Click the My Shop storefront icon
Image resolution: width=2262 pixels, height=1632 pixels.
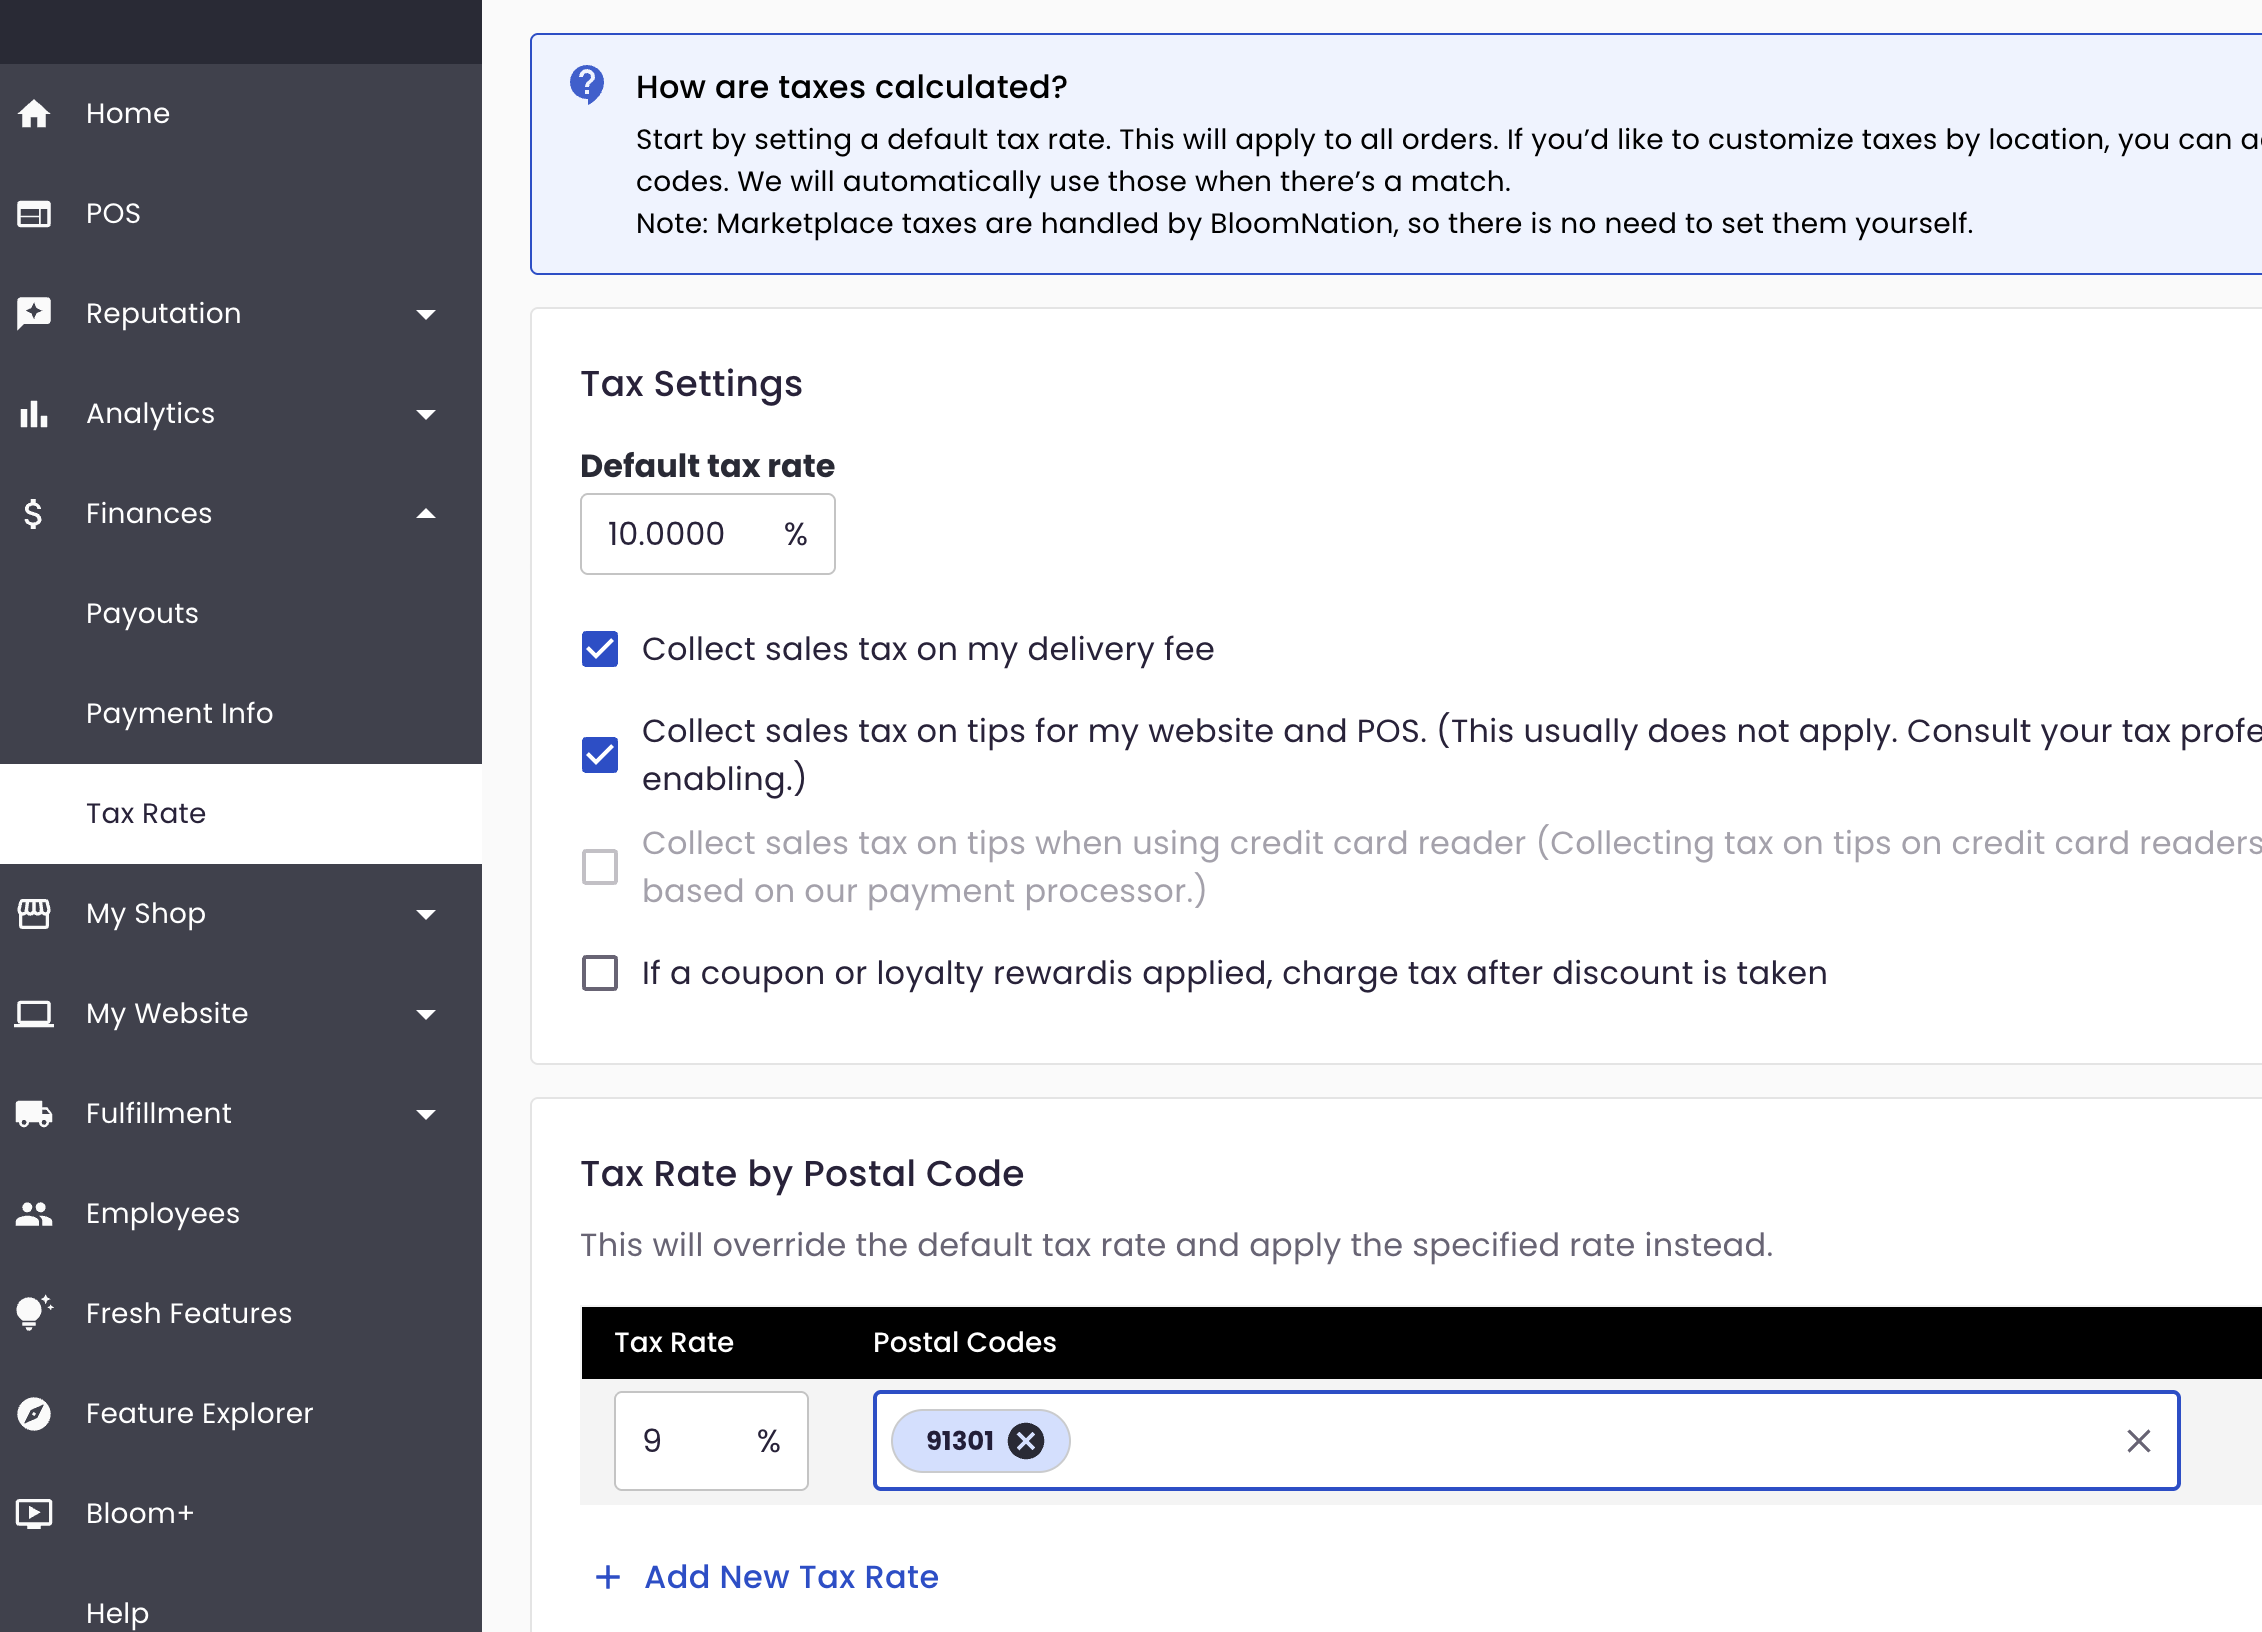click(x=34, y=914)
